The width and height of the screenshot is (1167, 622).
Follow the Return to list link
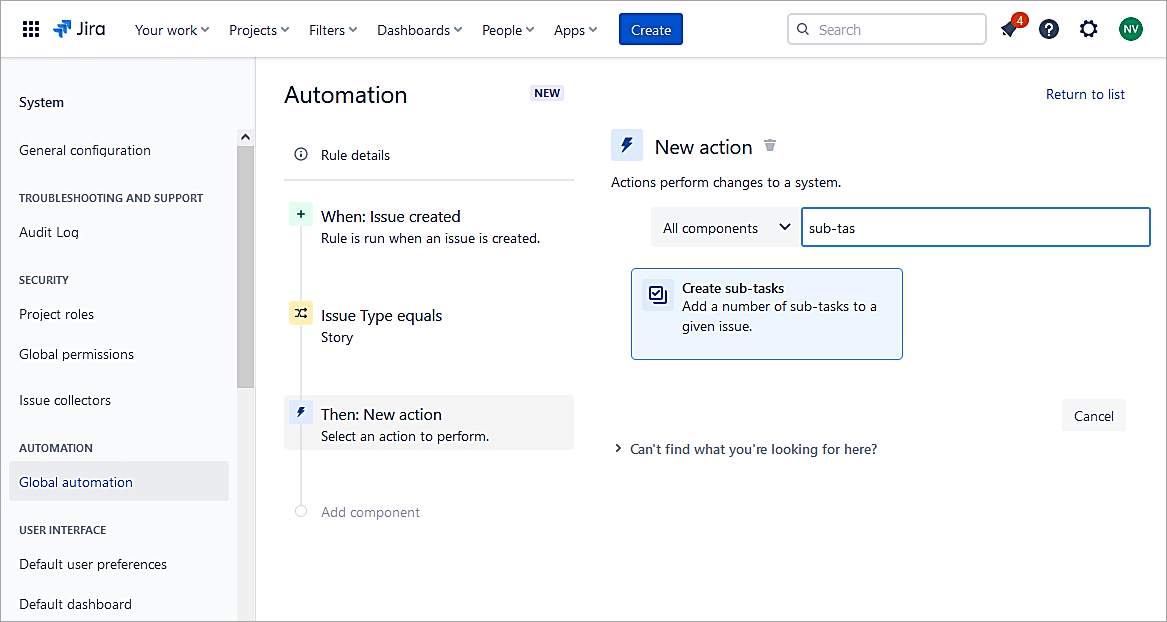pos(1085,94)
